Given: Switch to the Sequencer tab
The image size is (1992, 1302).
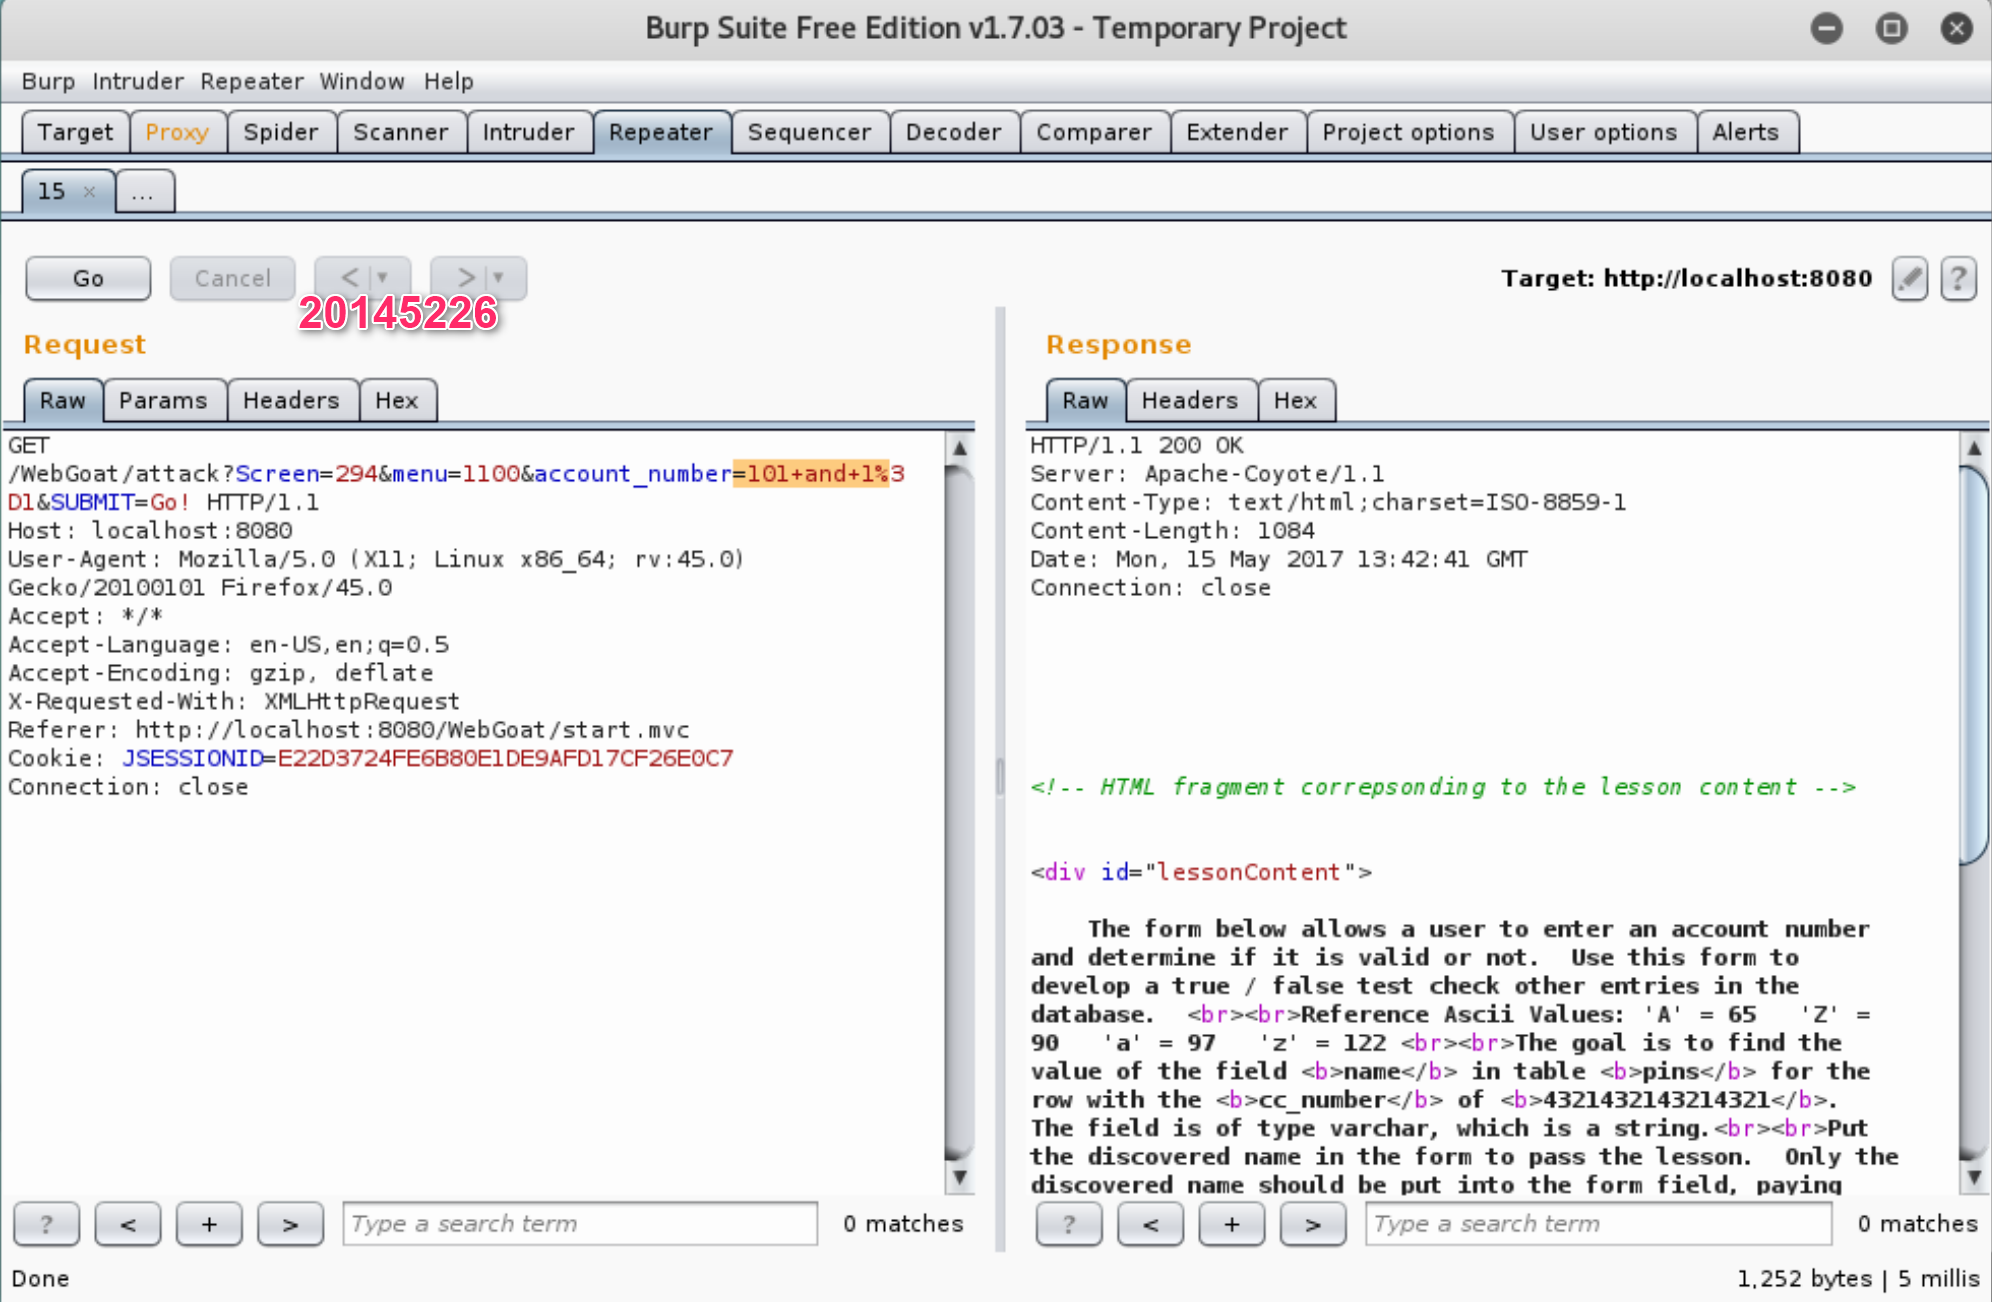Looking at the screenshot, I should click(809, 132).
